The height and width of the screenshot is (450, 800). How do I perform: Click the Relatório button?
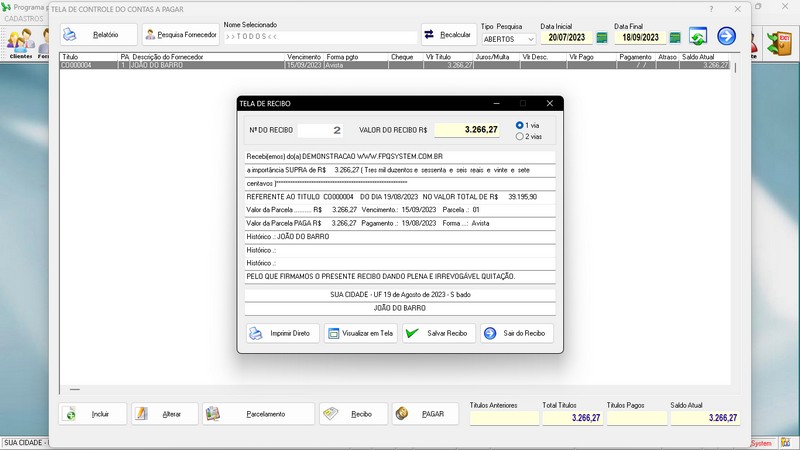pyautogui.click(x=99, y=35)
